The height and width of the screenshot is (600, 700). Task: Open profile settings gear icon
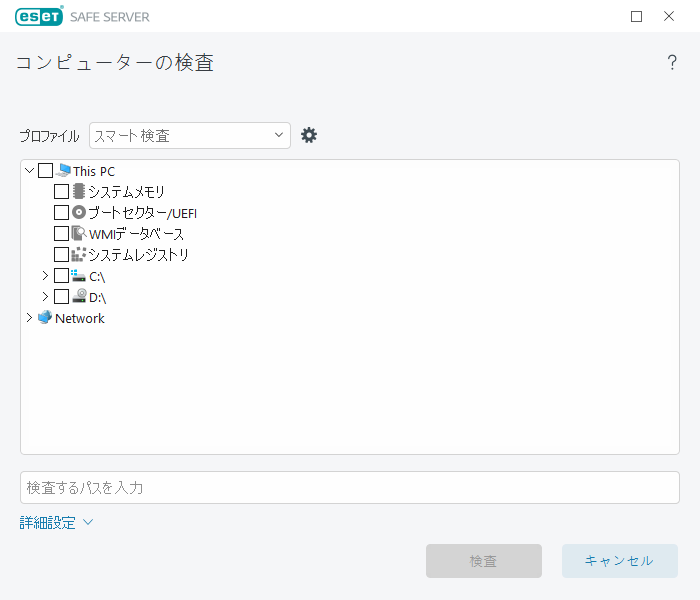coord(308,135)
